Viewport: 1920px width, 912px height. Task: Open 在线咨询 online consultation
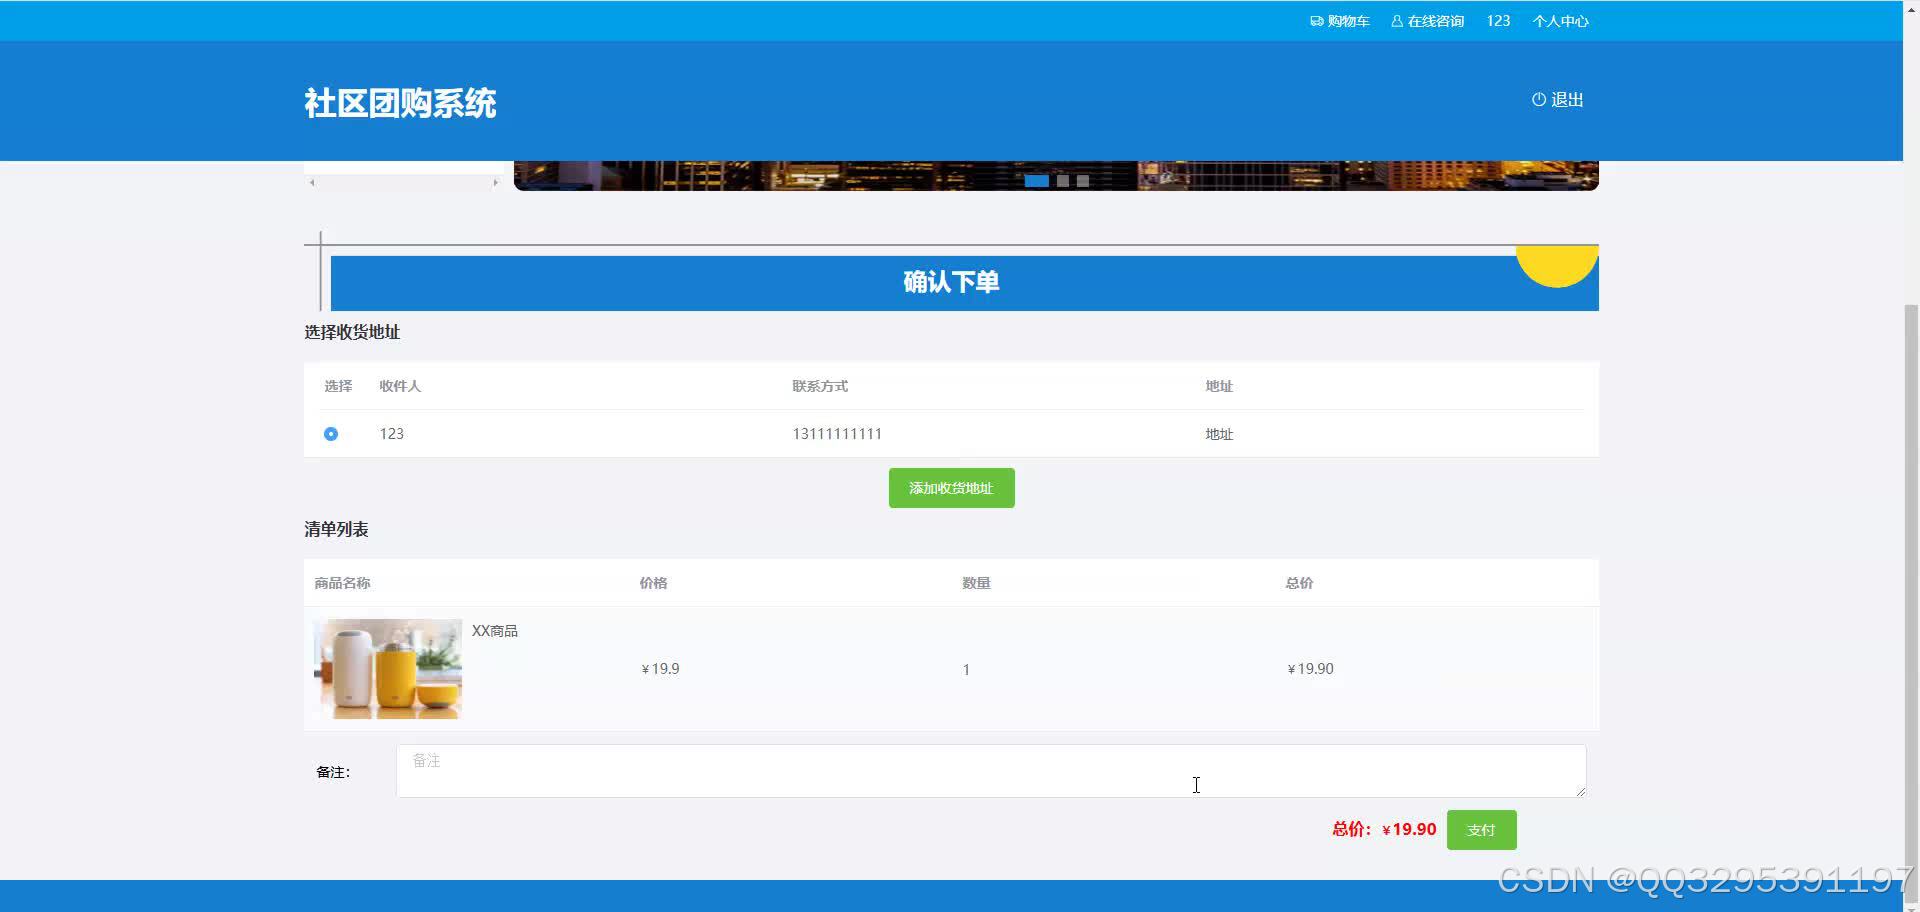[x=1427, y=21]
